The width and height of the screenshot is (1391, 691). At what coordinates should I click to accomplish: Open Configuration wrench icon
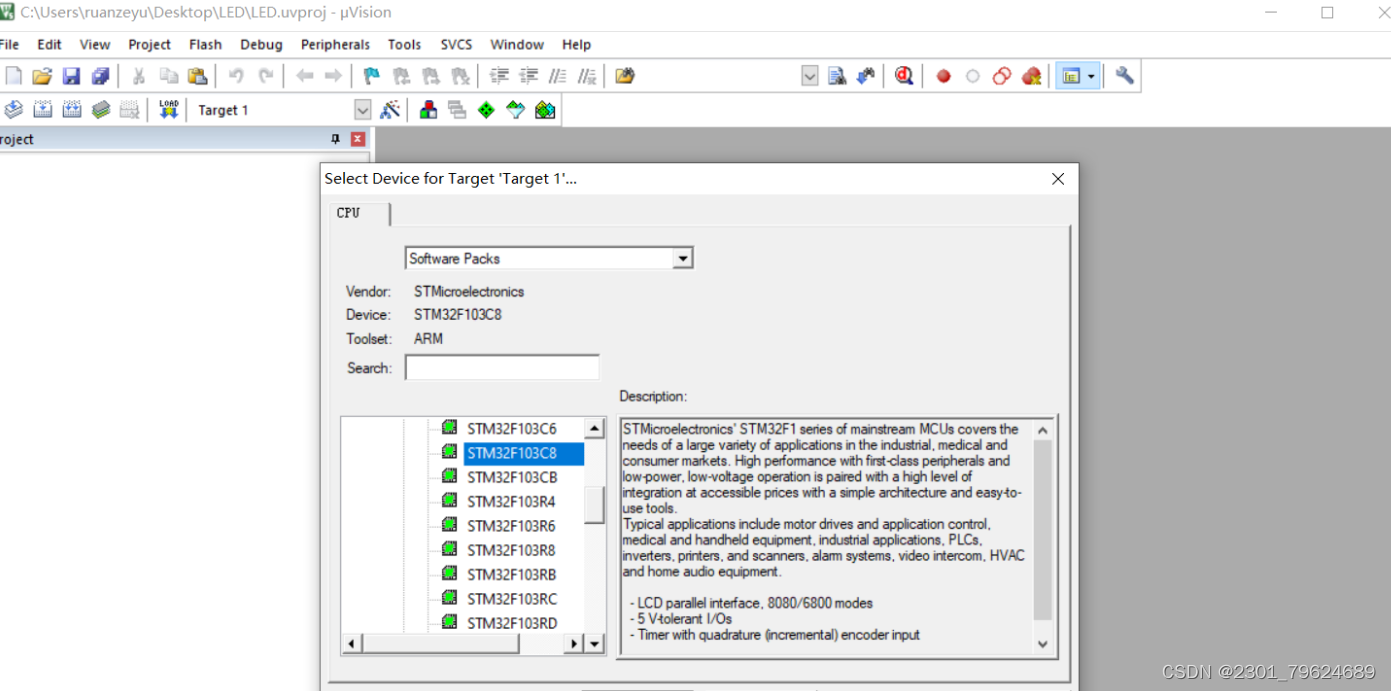(x=1124, y=76)
